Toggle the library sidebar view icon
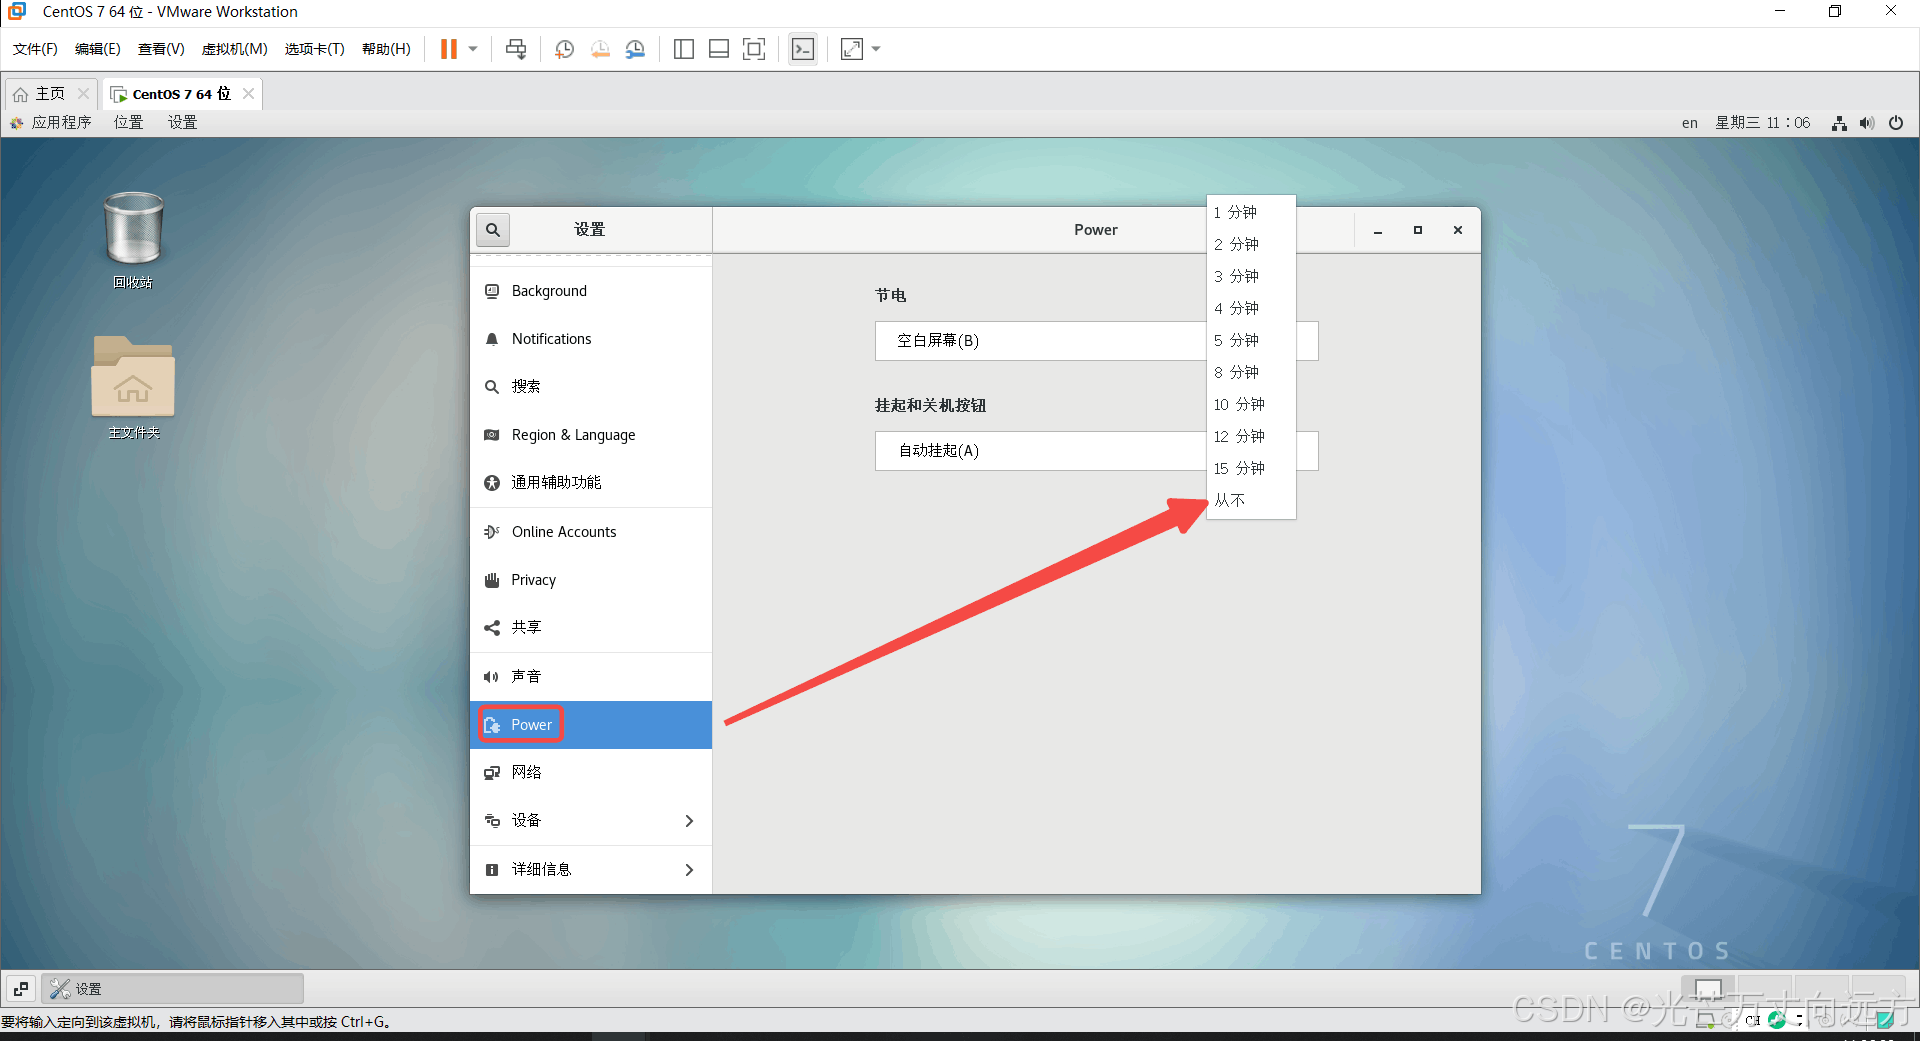Viewport: 1920px width, 1041px height. point(684,49)
